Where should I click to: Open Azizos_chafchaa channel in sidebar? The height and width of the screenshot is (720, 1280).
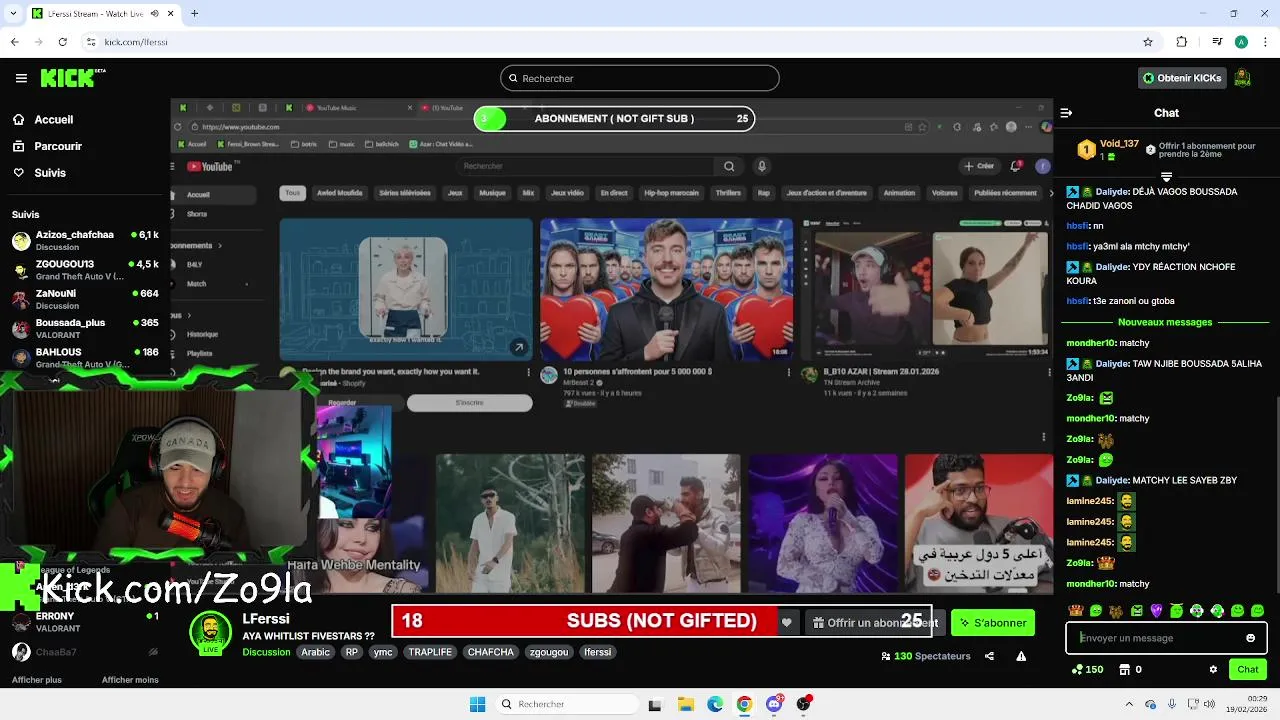[84, 241]
